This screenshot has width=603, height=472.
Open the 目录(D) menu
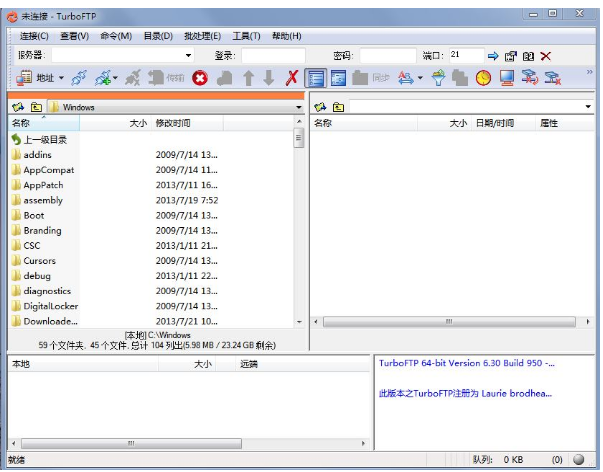tap(158, 36)
